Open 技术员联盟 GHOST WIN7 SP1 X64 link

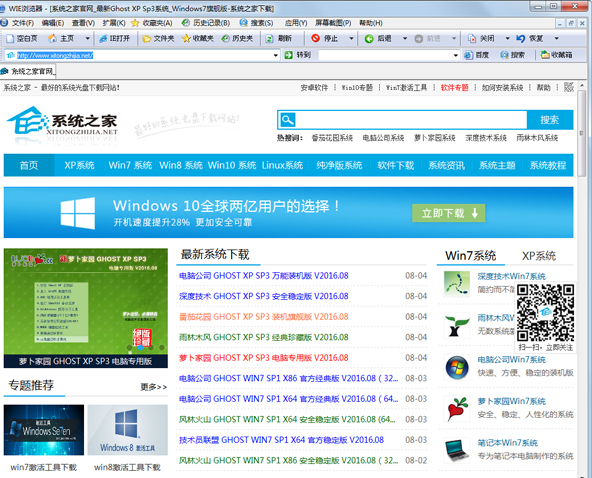click(281, 440)
